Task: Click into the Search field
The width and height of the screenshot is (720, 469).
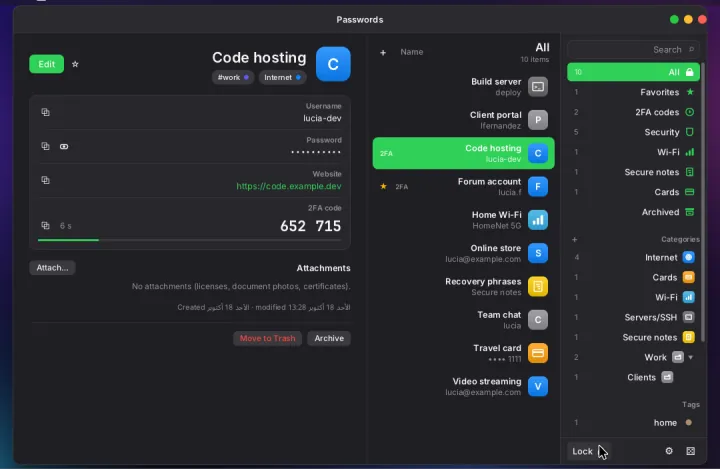Action: pos(633,50)
